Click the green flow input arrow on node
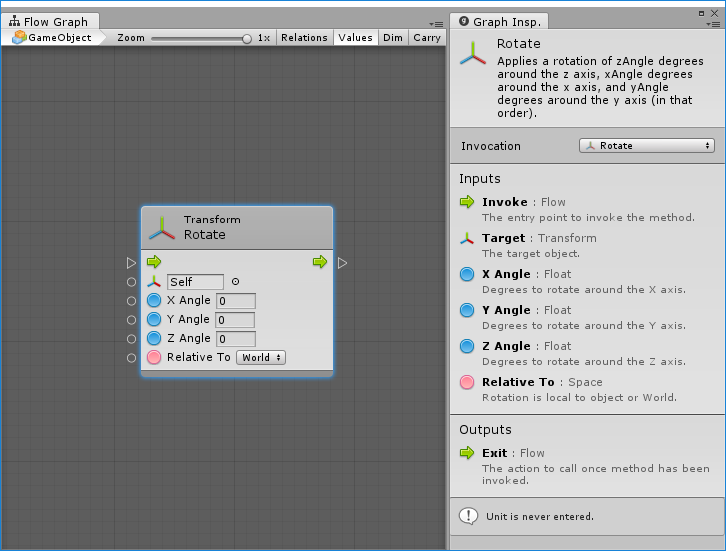 (x=154, y=262)
